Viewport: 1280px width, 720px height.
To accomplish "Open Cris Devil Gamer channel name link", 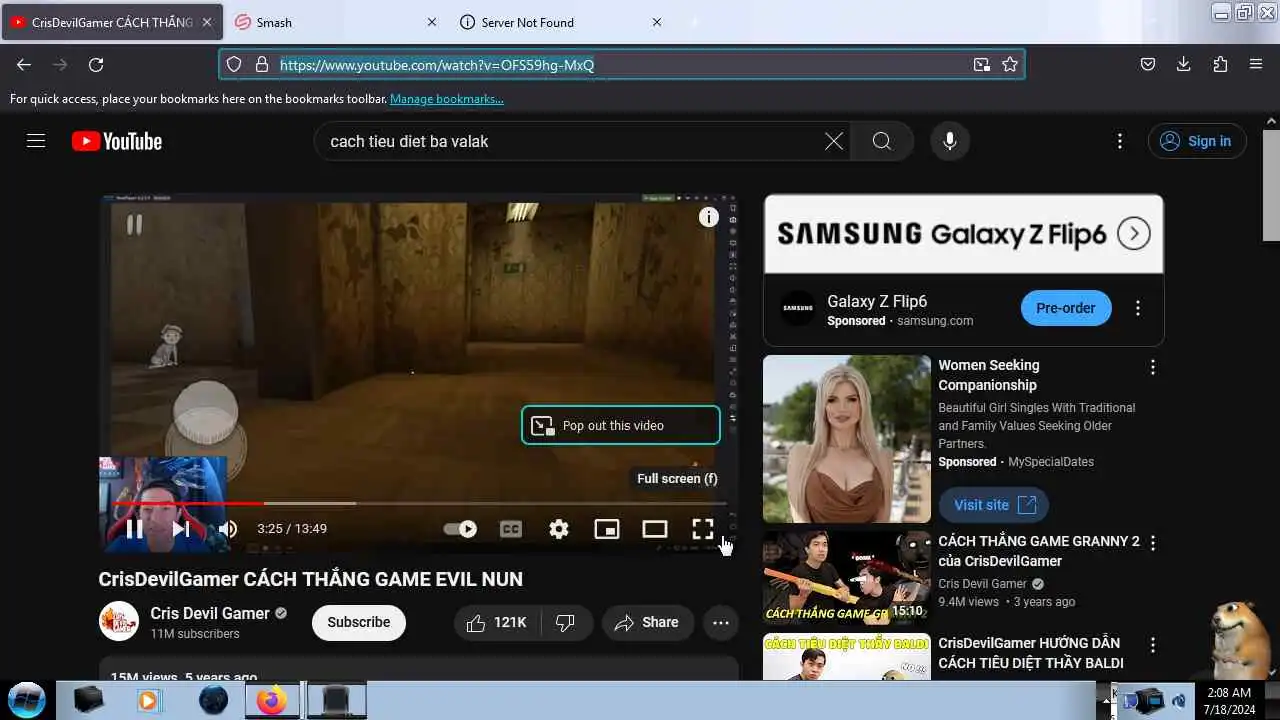I will click(210, 613).
